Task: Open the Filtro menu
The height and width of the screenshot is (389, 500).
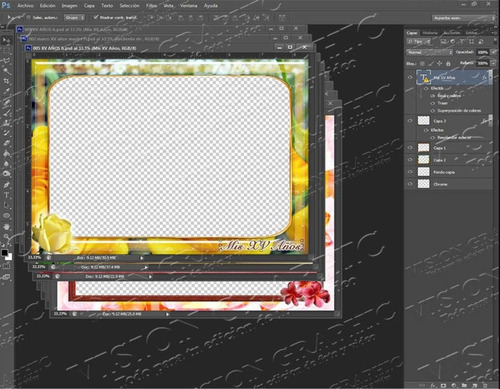Action: click(151, 6)
